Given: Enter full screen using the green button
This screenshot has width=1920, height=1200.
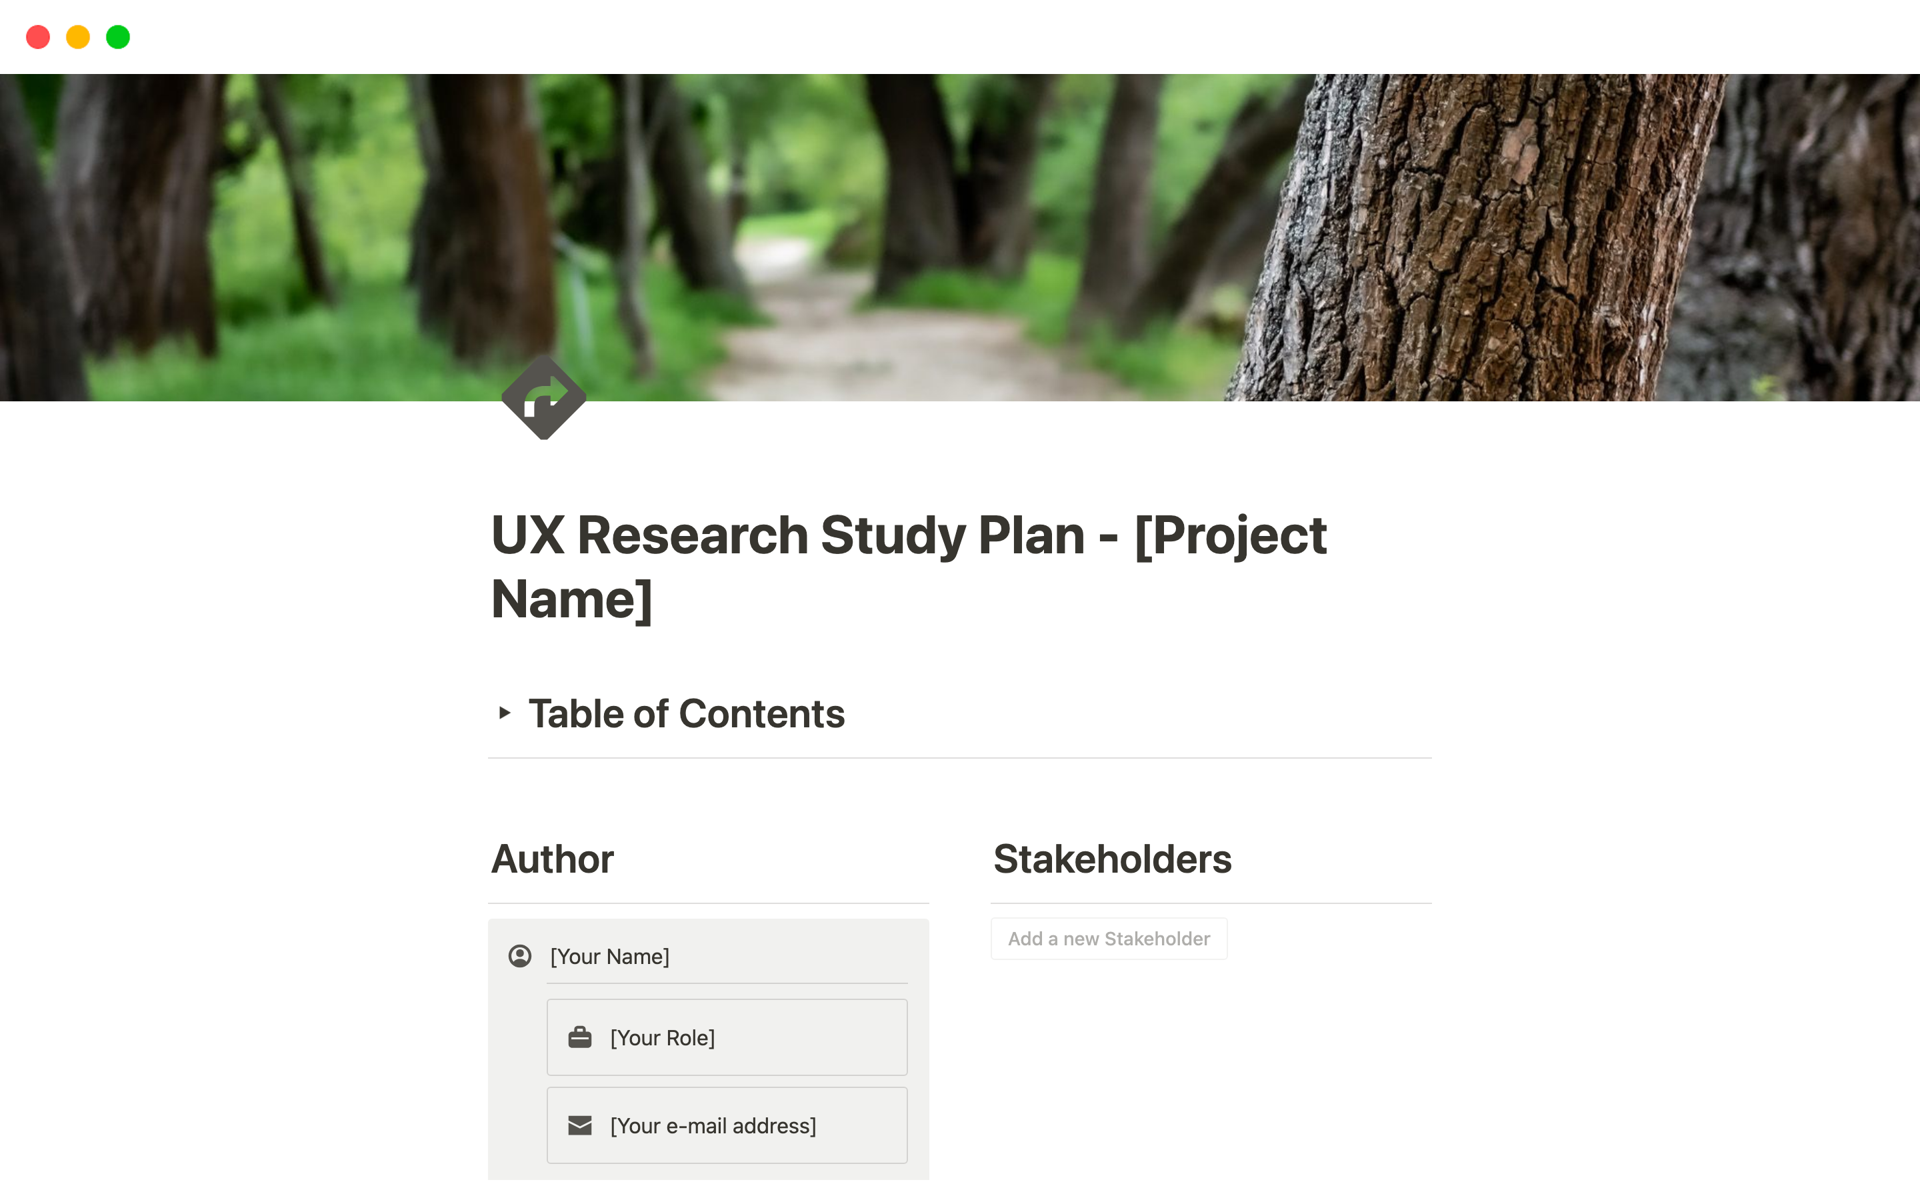Looking at the screenshot, I should point(118,37).
